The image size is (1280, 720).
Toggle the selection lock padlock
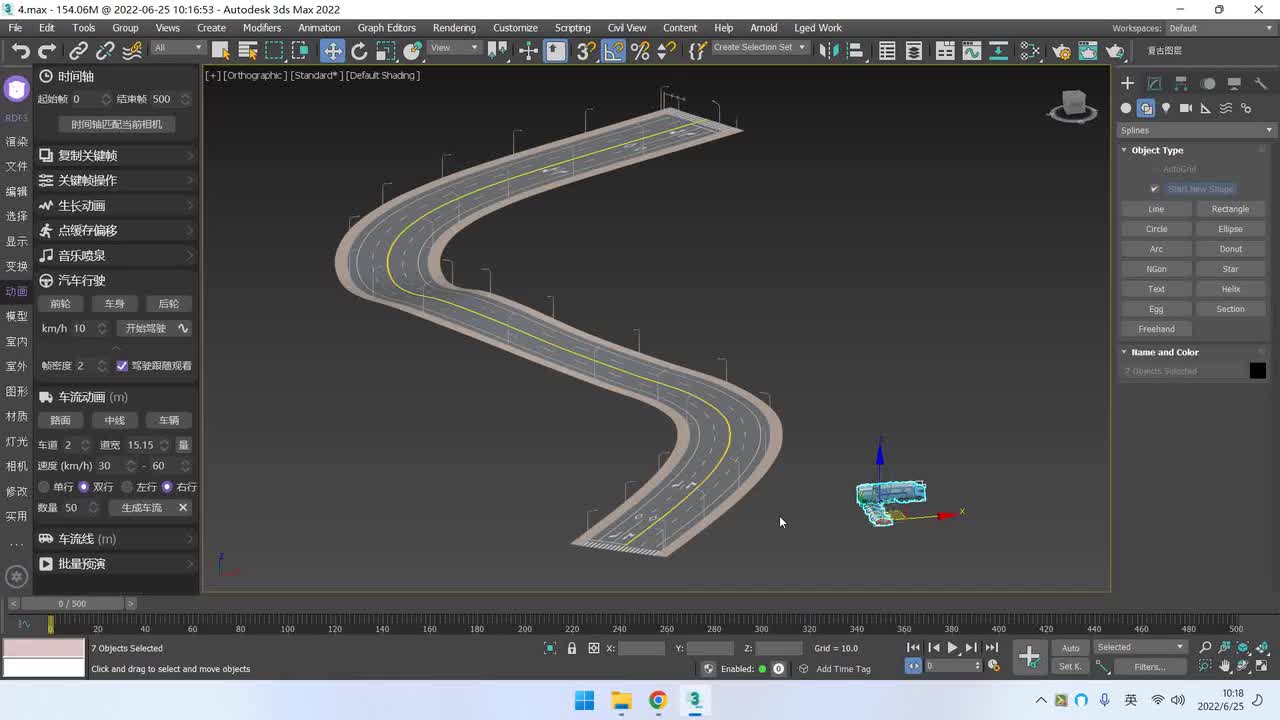click(x=572, y=648)
